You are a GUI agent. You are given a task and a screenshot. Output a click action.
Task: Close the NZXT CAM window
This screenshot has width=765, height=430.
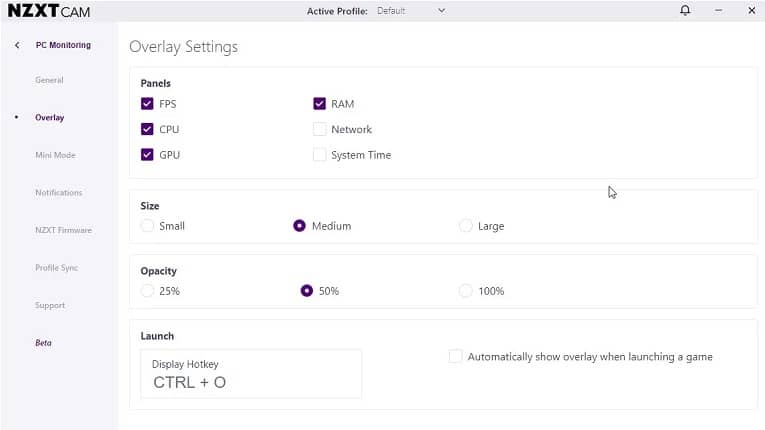click(752, 10)
